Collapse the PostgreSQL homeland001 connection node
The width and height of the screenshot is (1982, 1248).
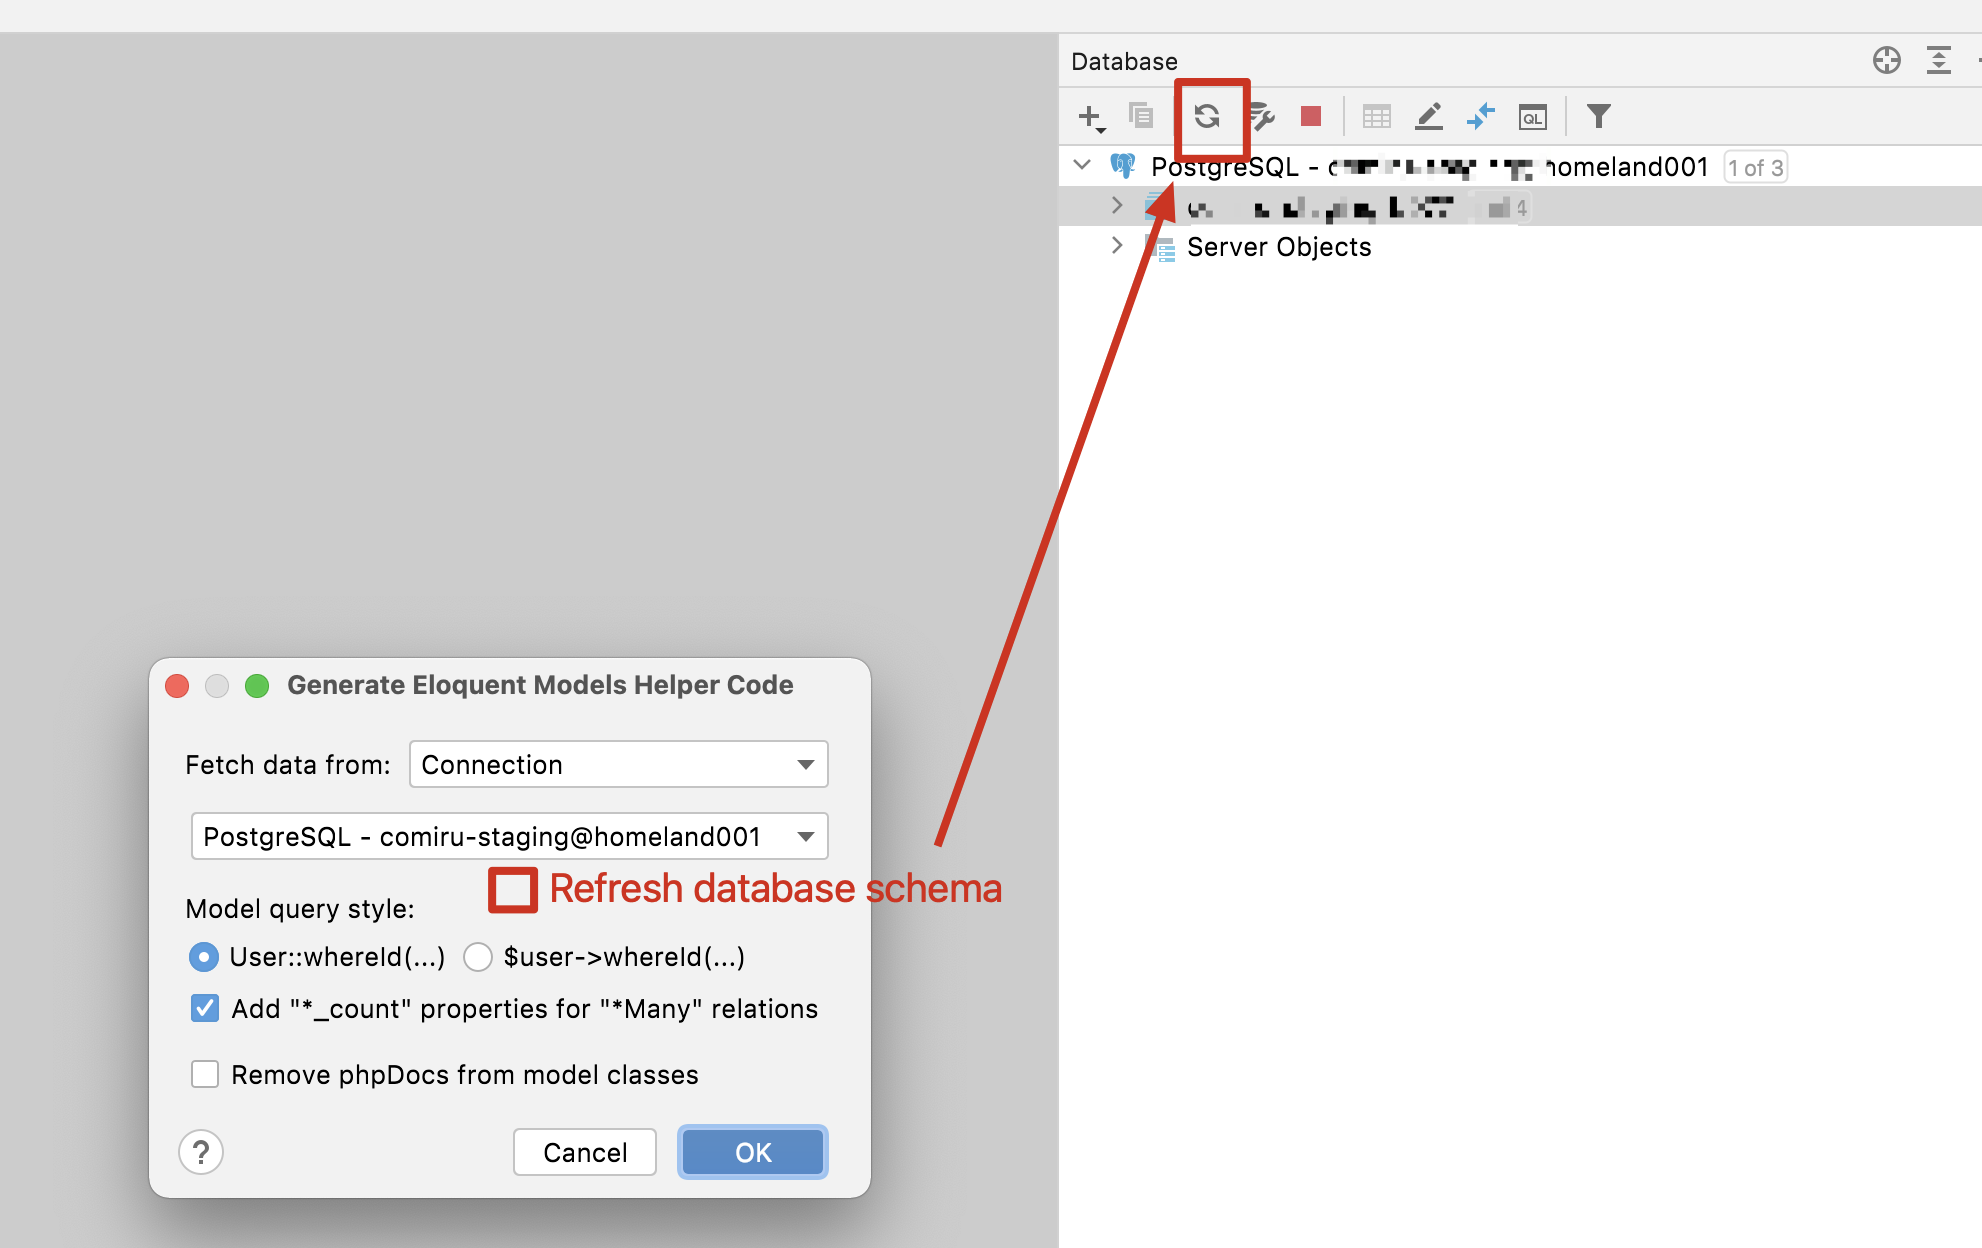click(x=1081, y=165)
